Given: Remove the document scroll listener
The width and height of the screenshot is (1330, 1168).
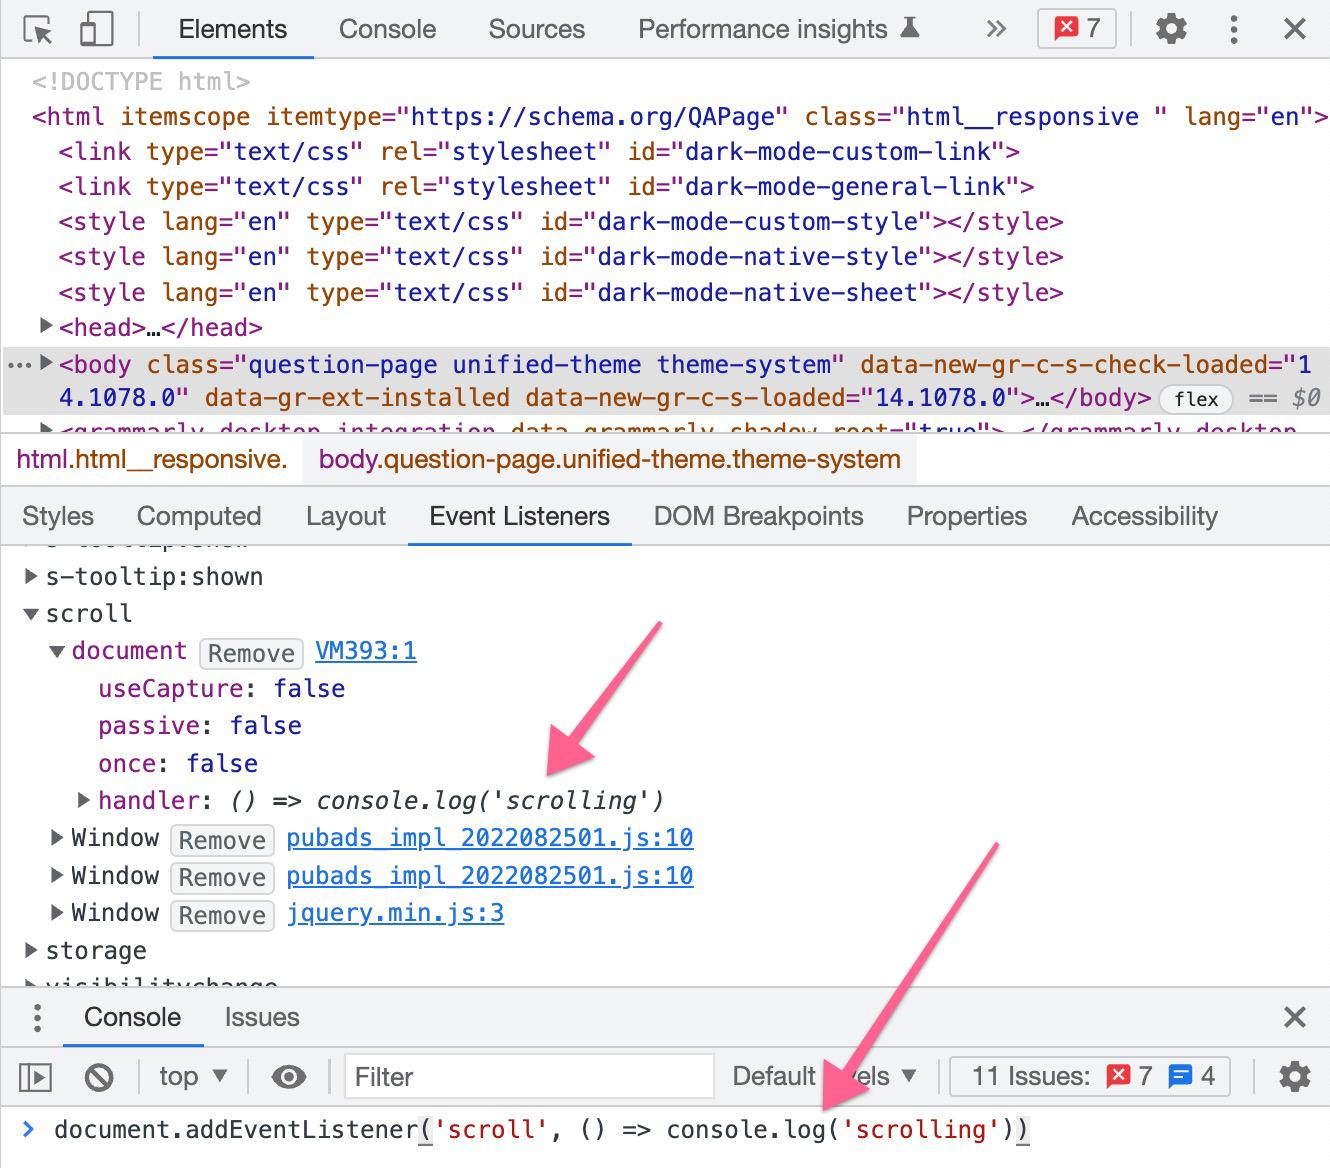Looking at the screenshot, I should (x=251, y=653).
